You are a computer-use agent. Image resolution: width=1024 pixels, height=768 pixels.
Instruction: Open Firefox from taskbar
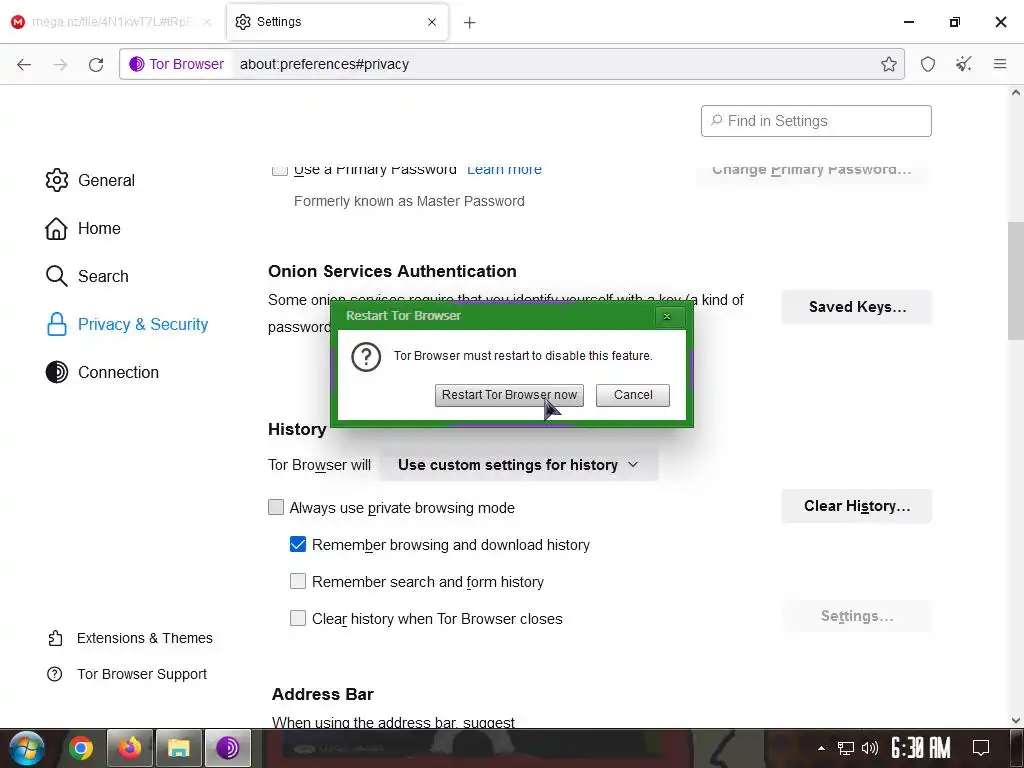tap(129, 748)
